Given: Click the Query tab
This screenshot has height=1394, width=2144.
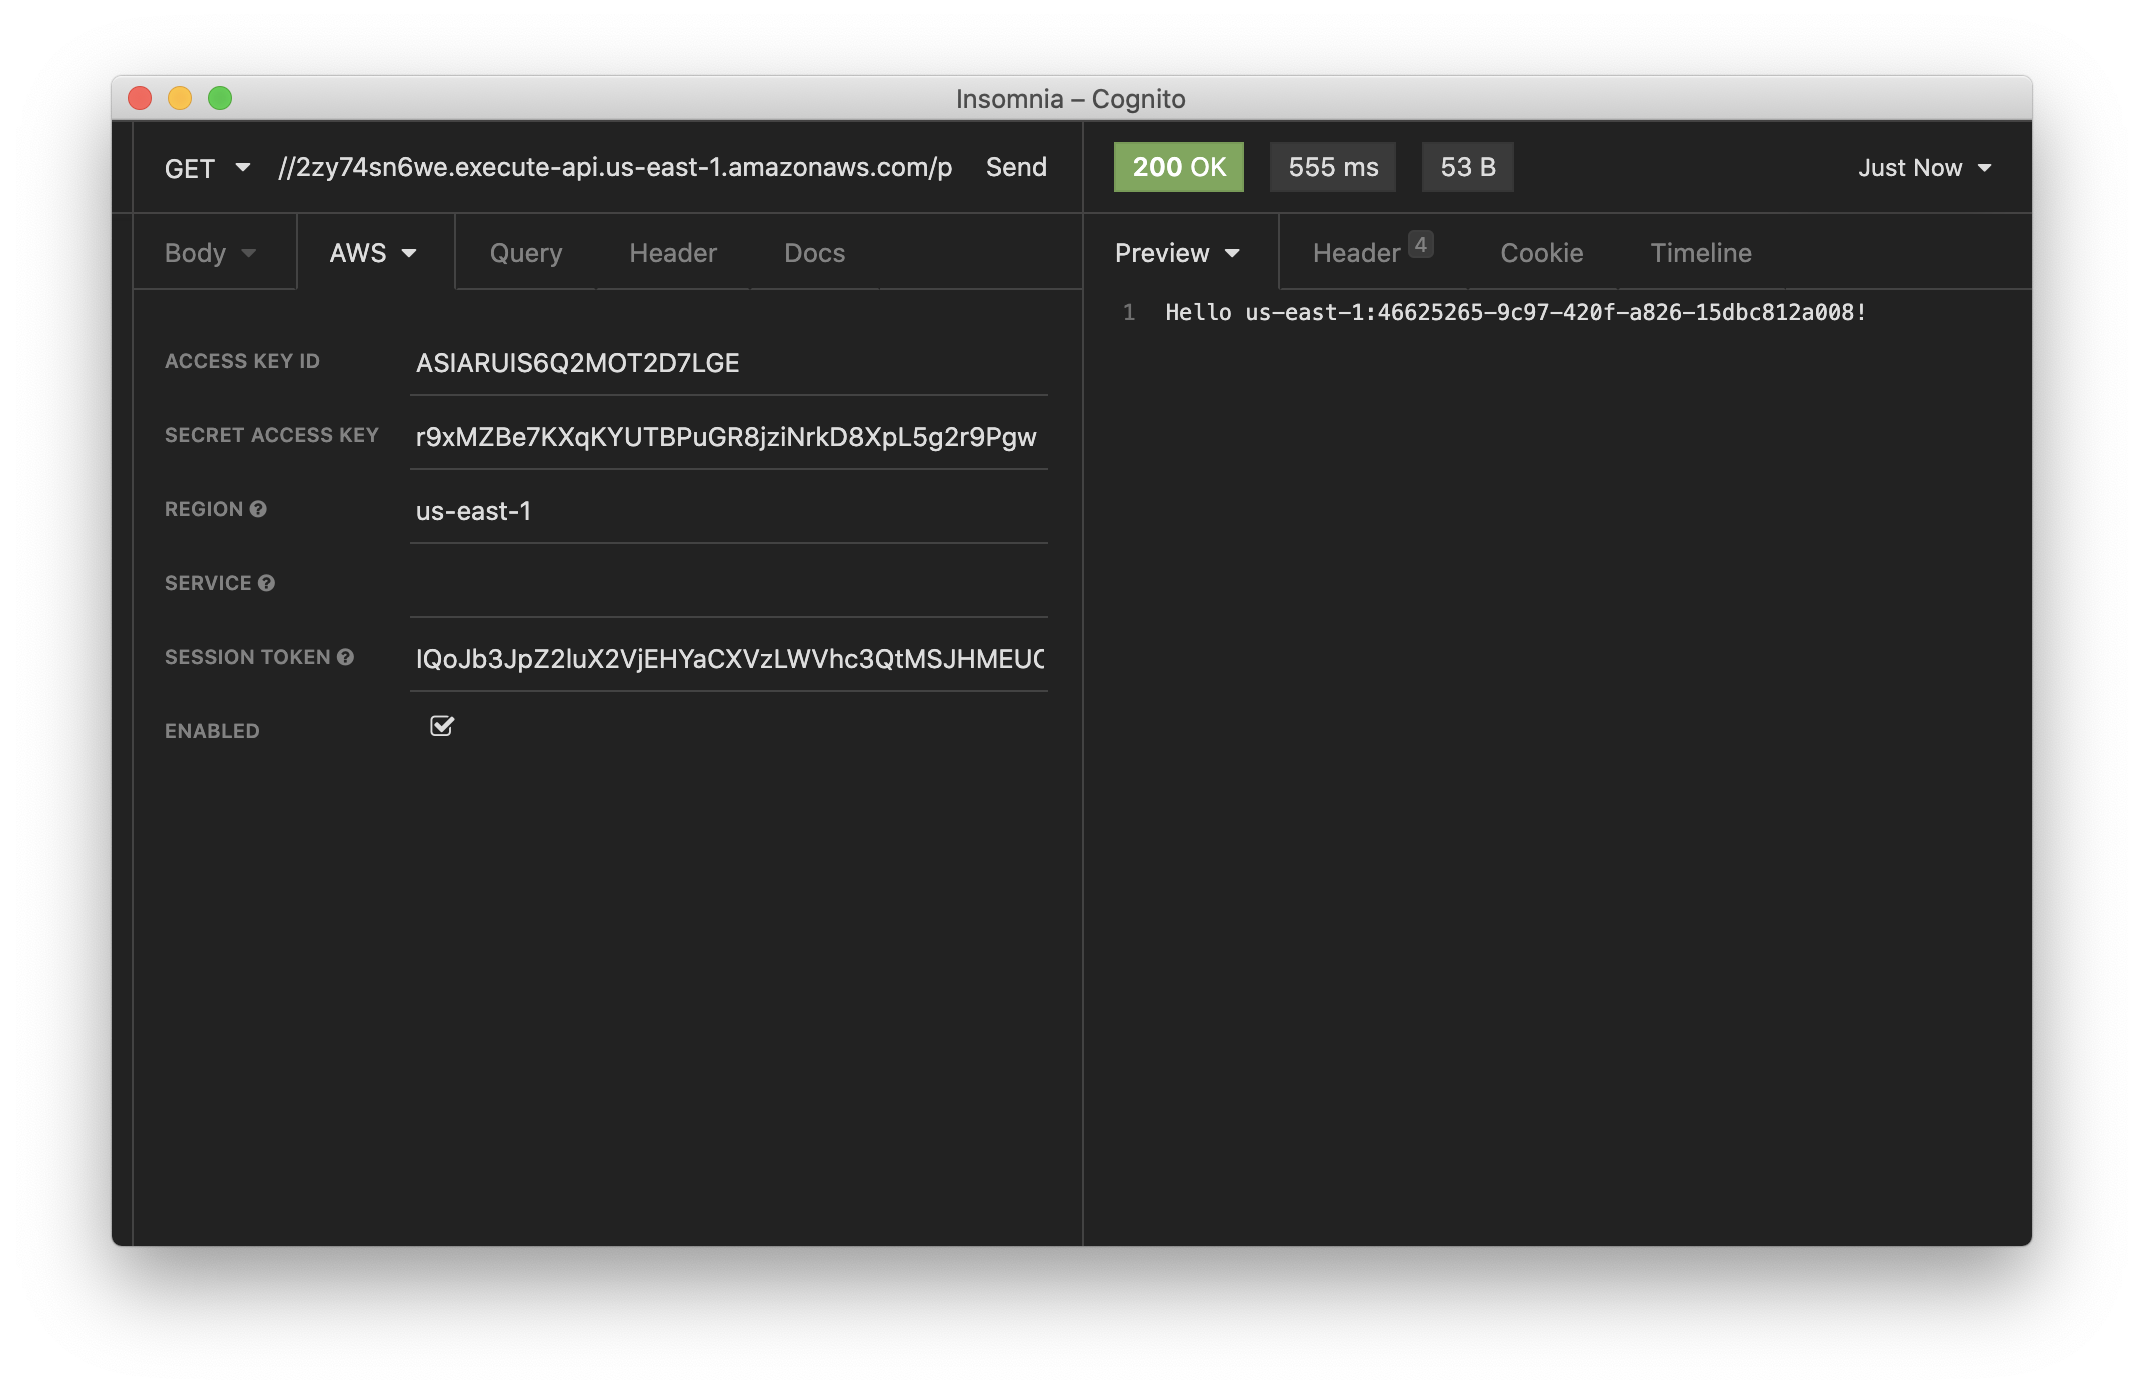Looking at the screenshot, I should (x=525, y=252).
